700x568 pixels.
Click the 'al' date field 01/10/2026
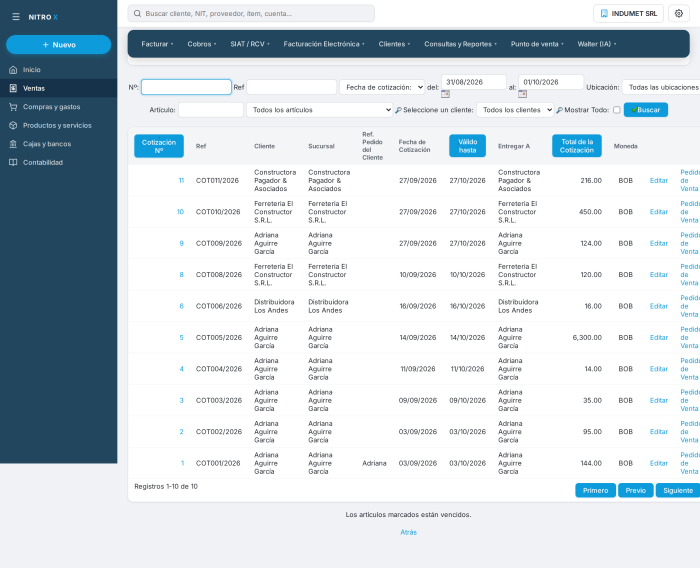(551, 82)
